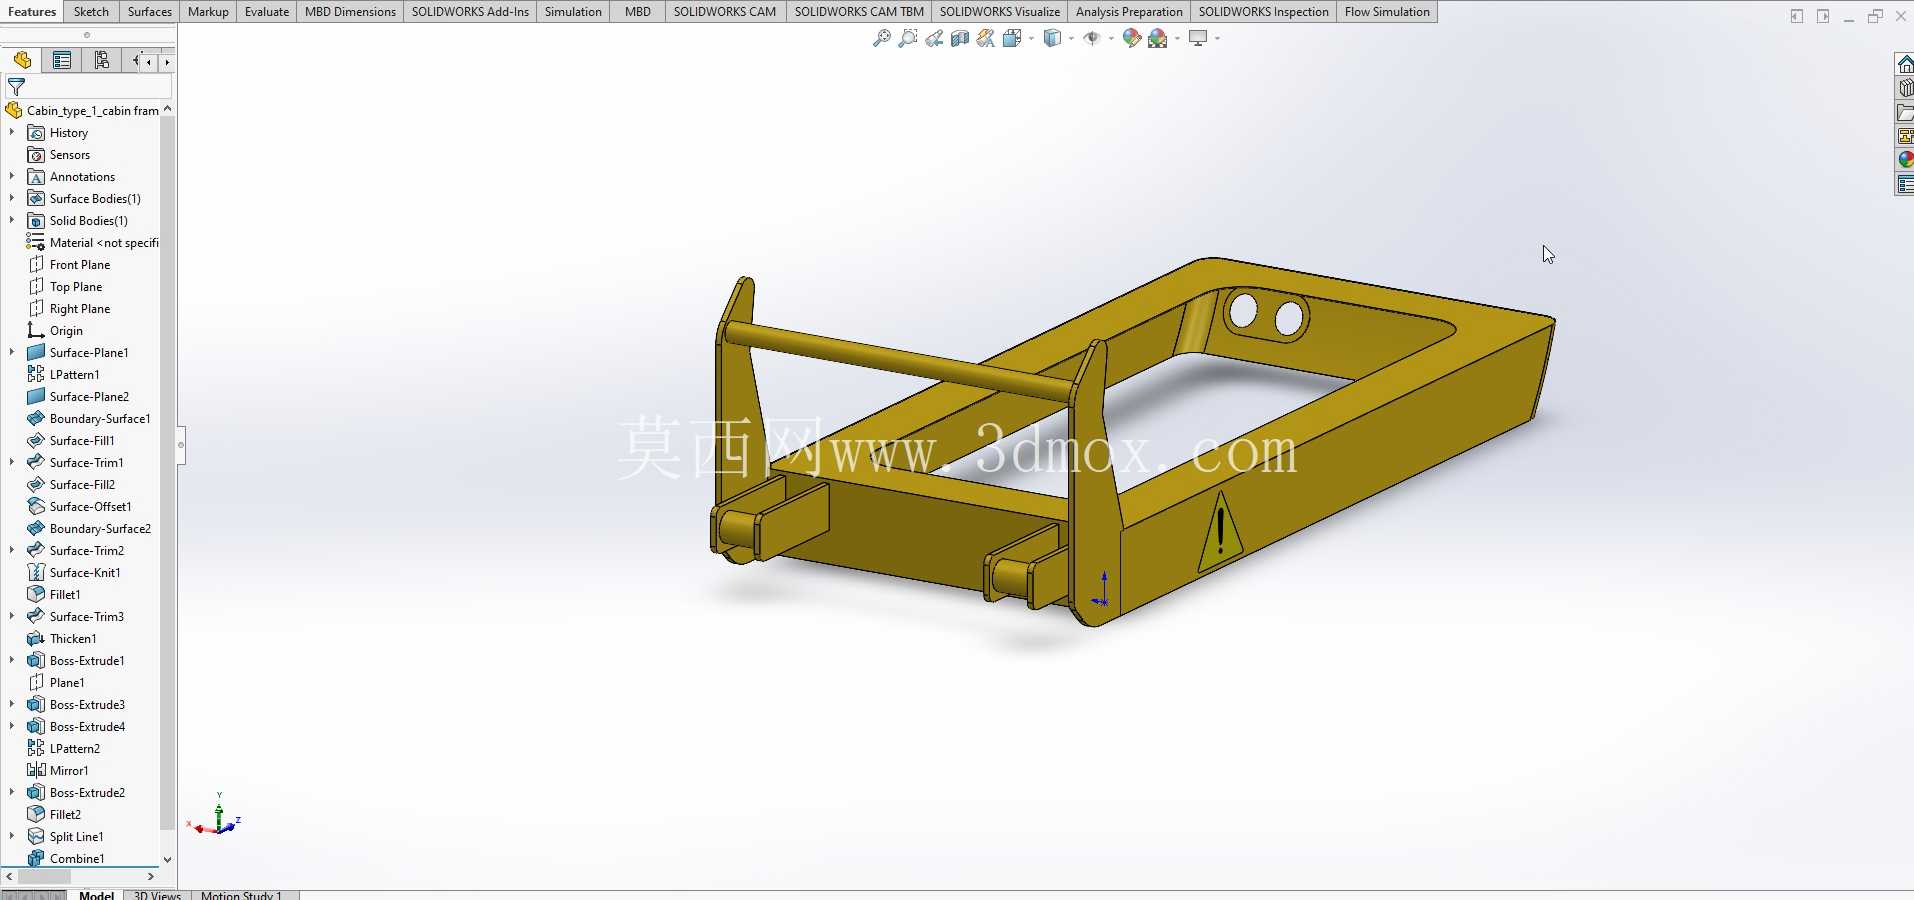Expand the Surface-Trim1 feature
The image size is (1914, 900).
coord(12,462)
